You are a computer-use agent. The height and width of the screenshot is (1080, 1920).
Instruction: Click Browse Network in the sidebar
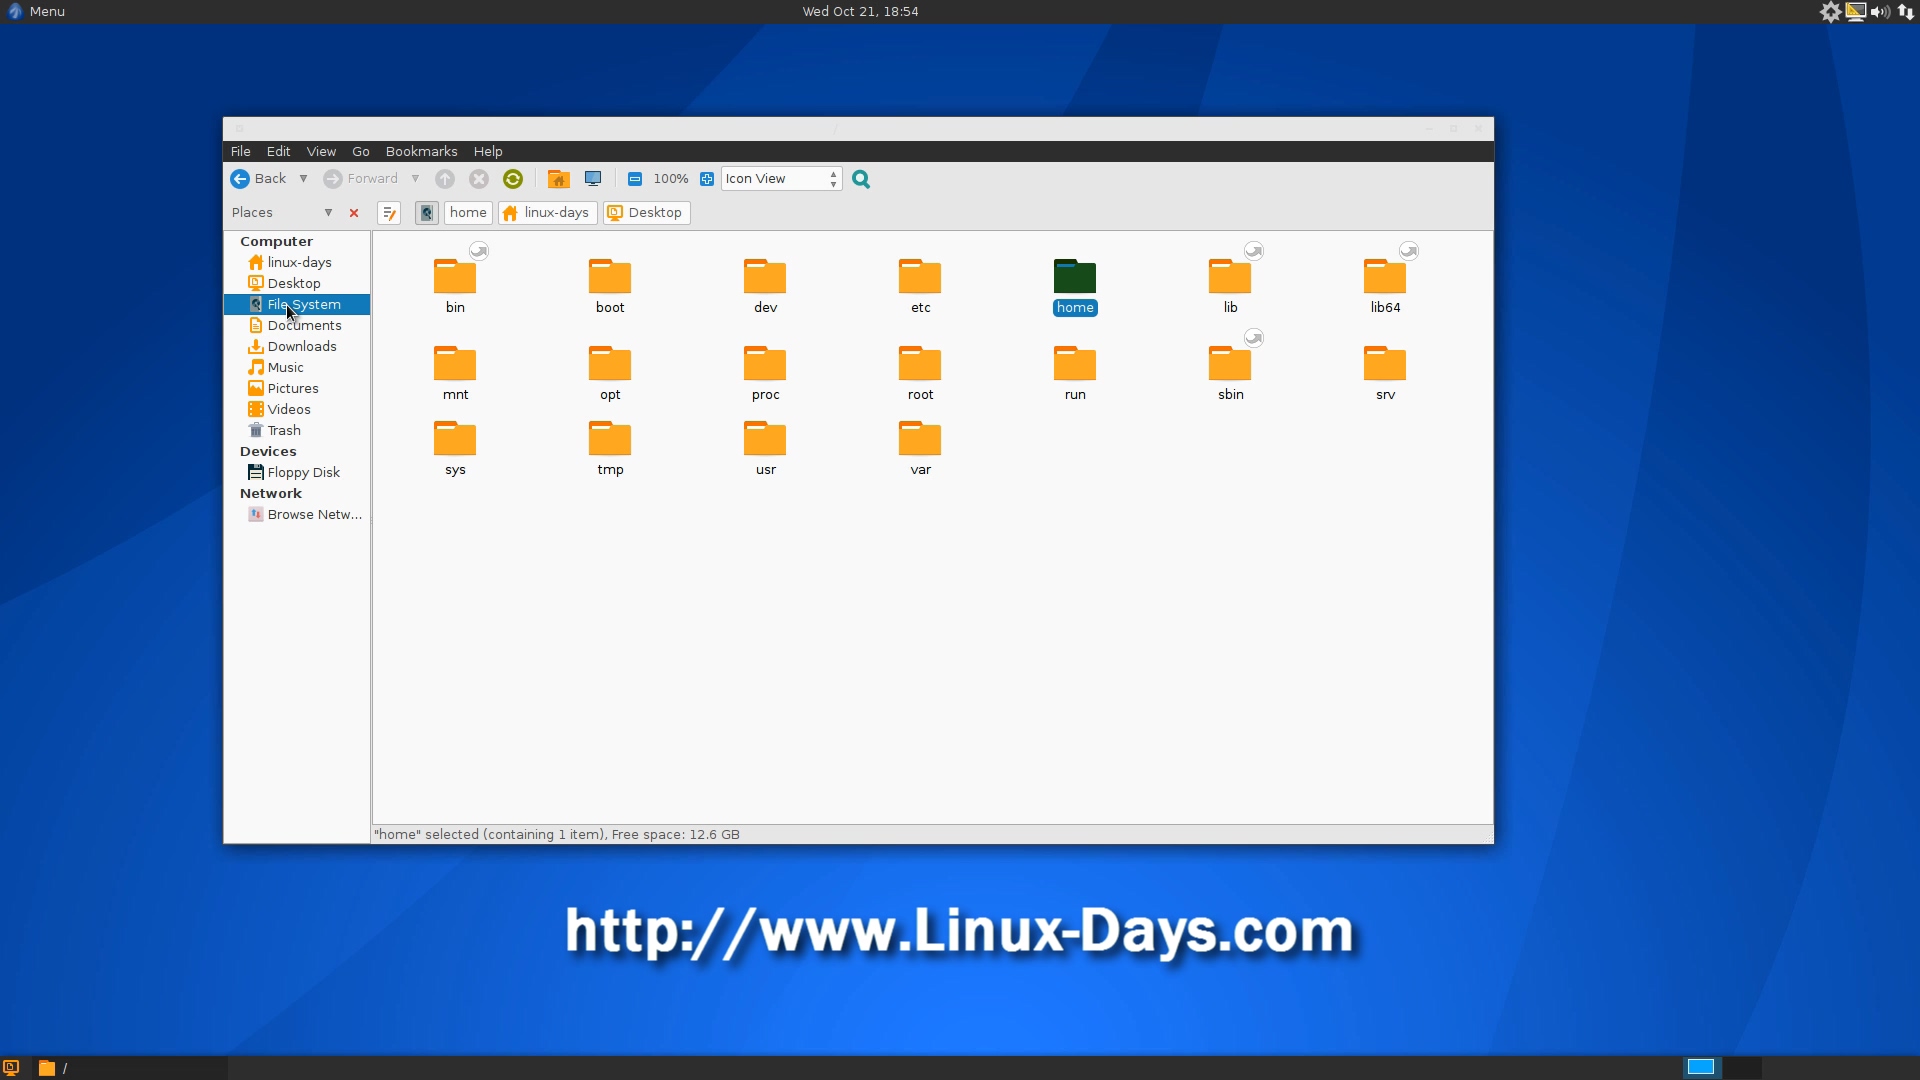(x=297, y=515)
